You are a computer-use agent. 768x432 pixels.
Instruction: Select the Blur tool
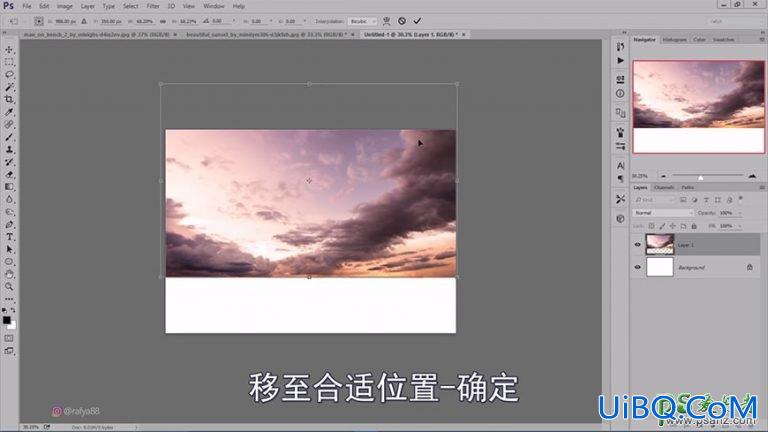[9, 199]
